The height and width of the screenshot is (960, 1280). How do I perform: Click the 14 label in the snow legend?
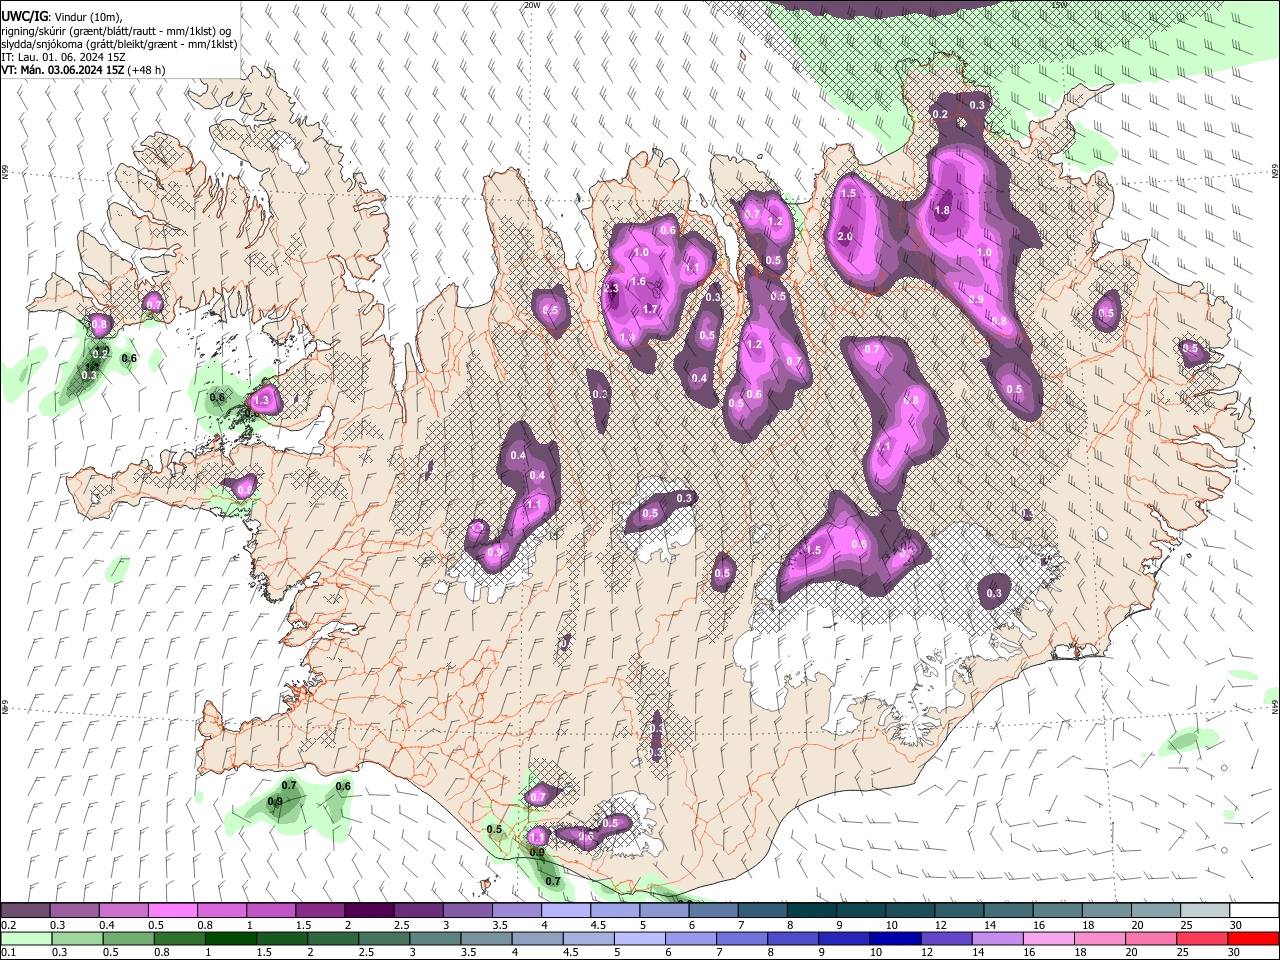[989, 925]
